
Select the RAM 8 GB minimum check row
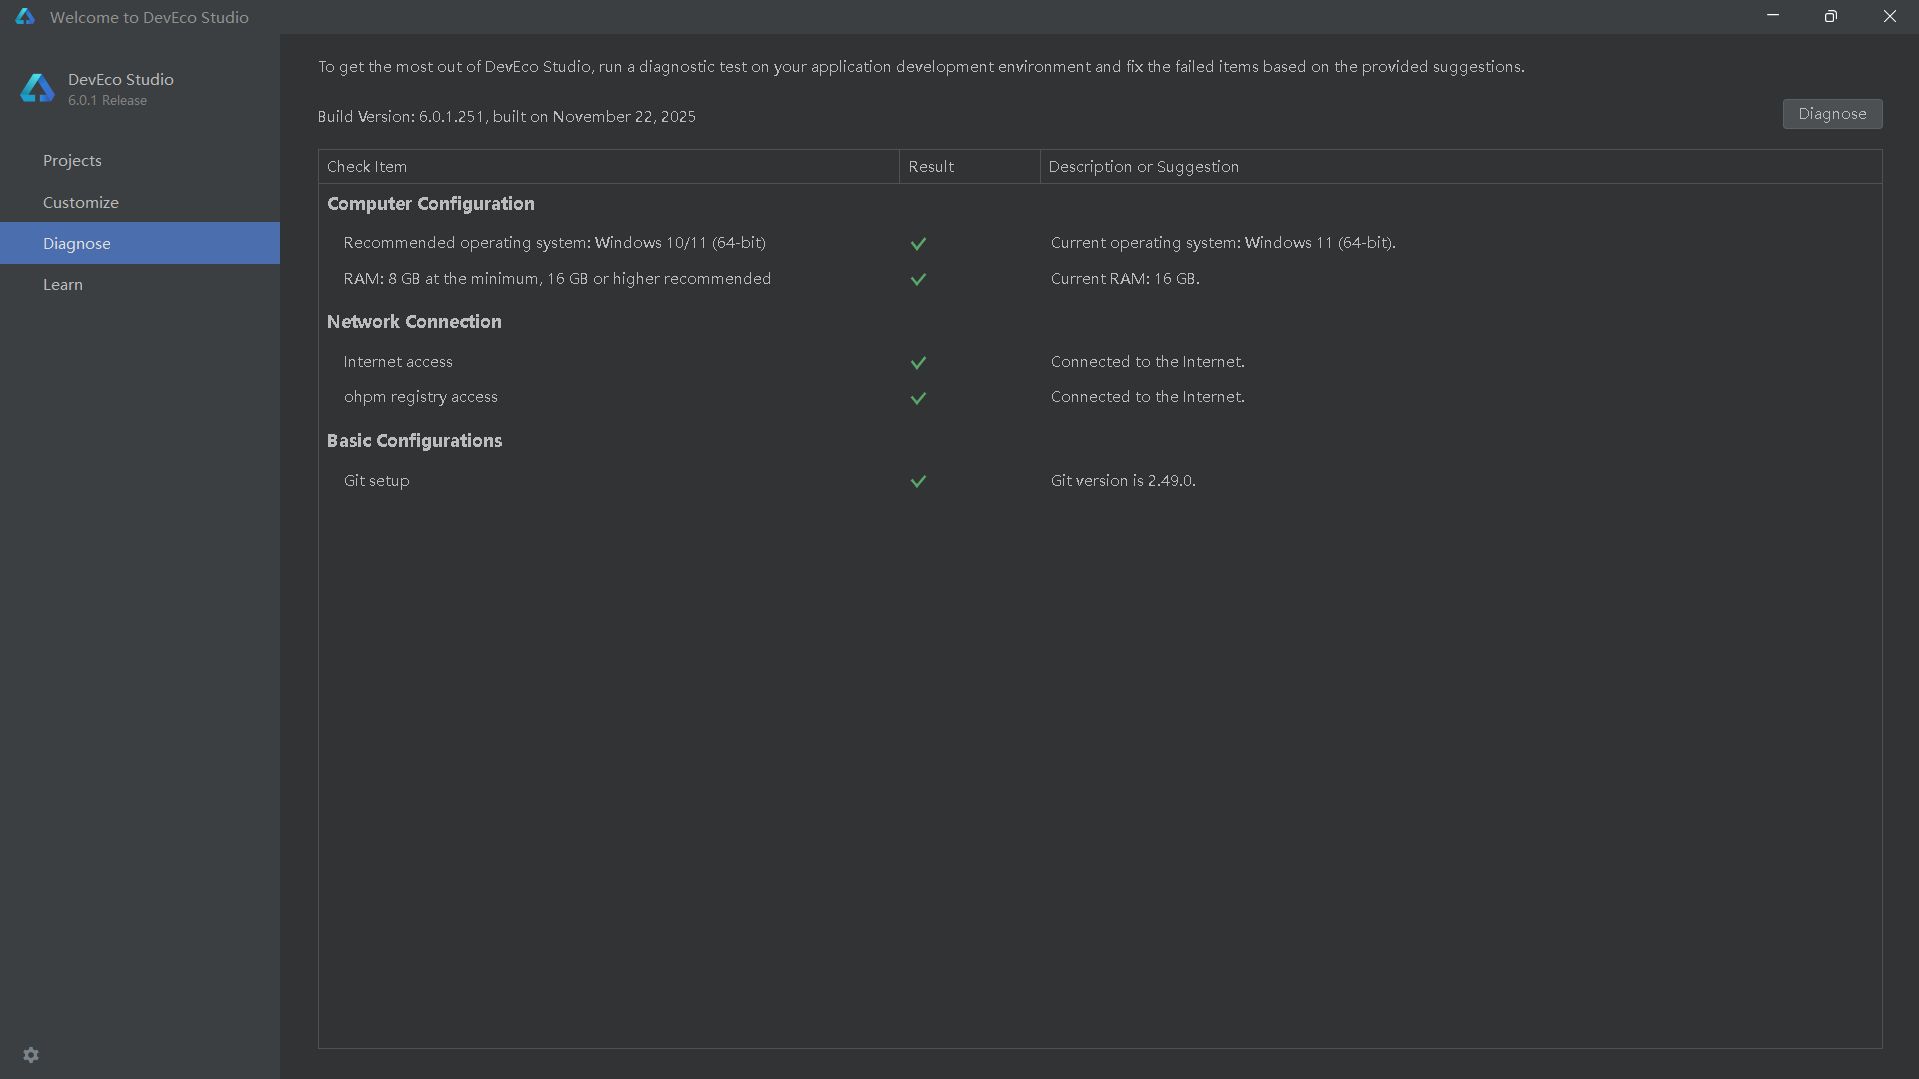coord(557,279)
